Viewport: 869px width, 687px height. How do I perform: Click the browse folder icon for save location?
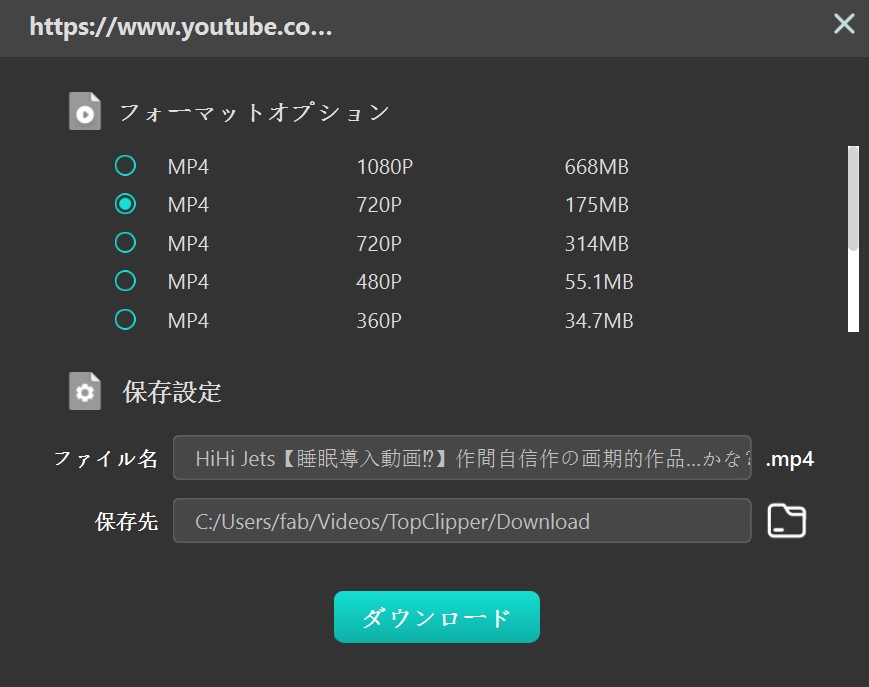[786, 521]
